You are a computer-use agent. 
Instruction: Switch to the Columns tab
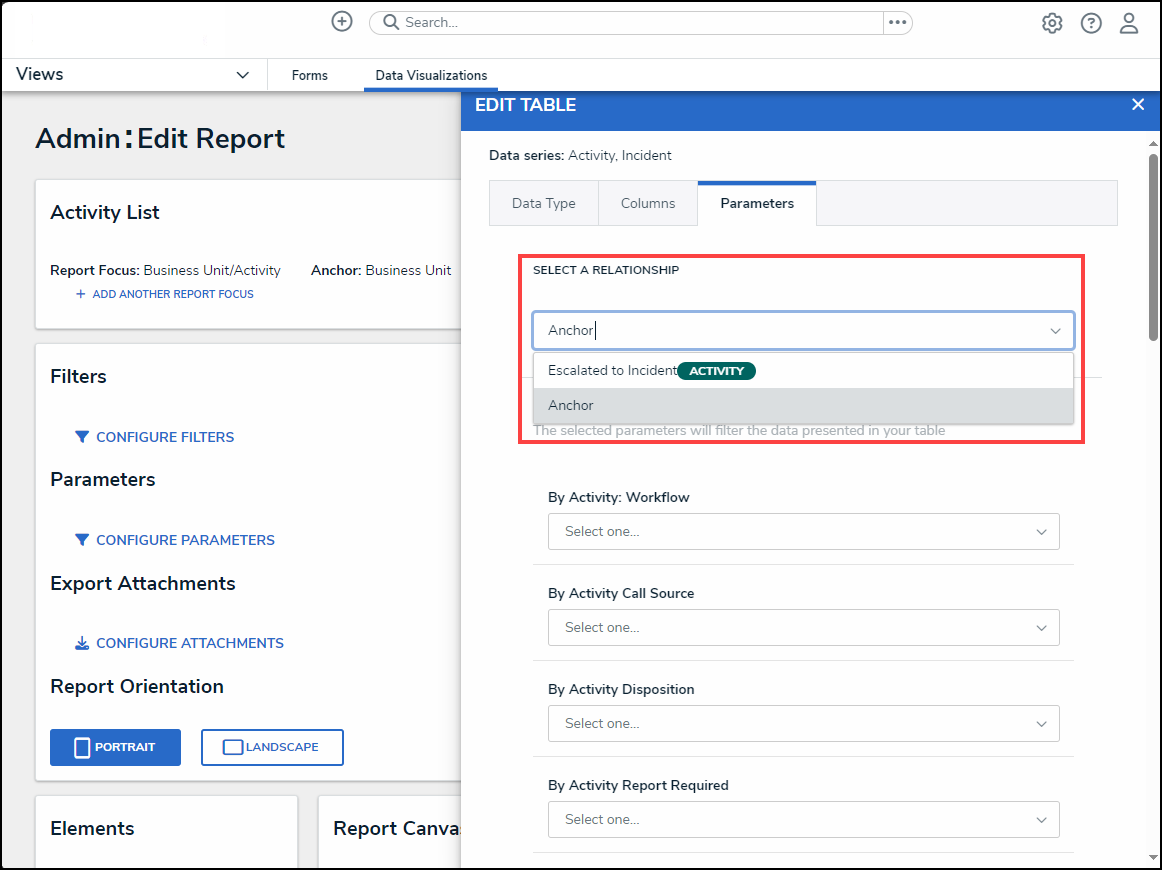pyautogui.click(x=648, y=203)
